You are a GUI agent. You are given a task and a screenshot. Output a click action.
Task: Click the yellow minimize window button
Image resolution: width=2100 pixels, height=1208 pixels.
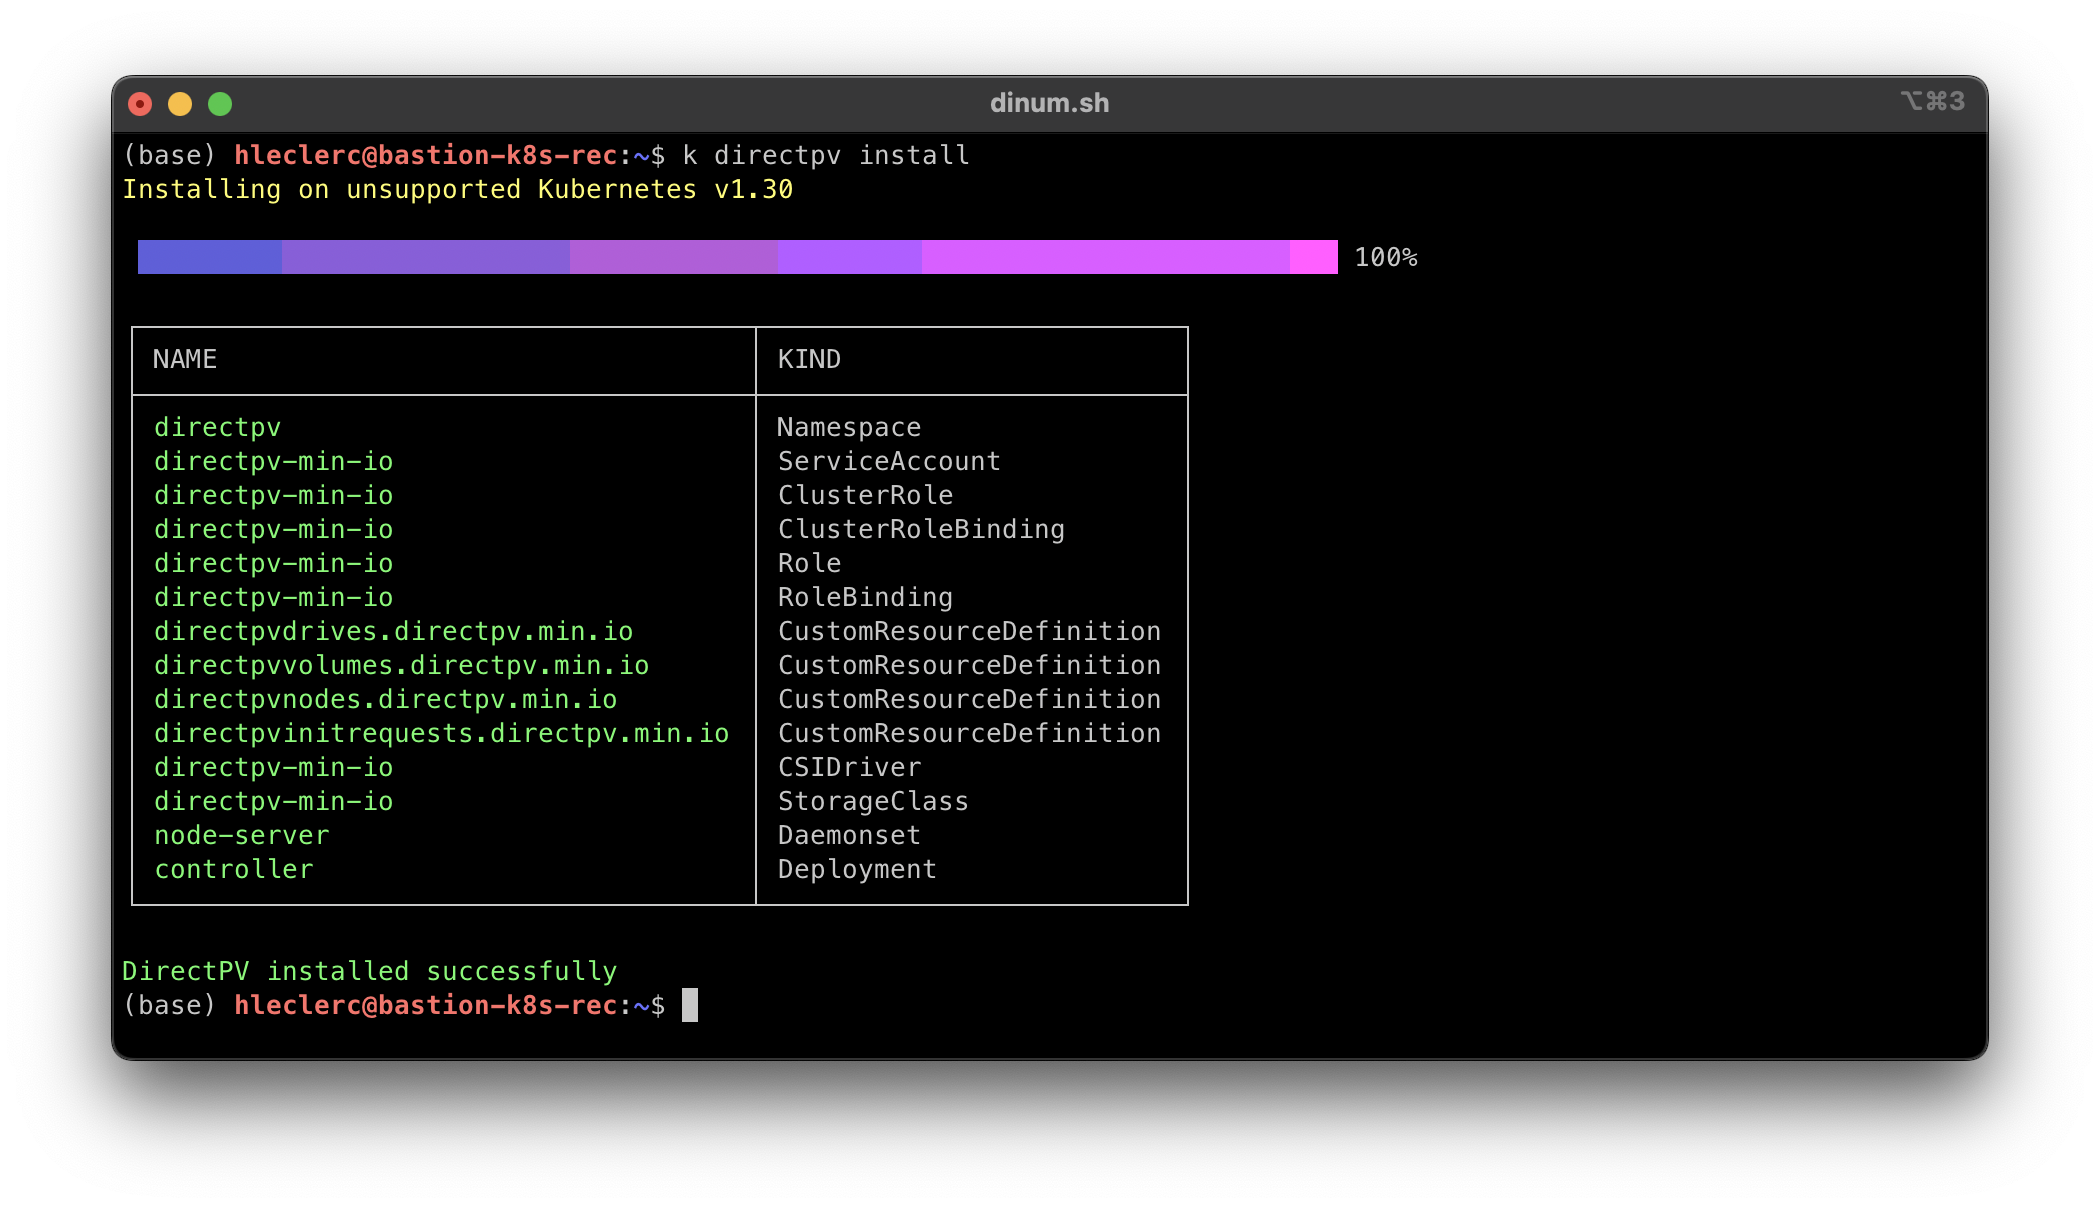tap(180, 104)
